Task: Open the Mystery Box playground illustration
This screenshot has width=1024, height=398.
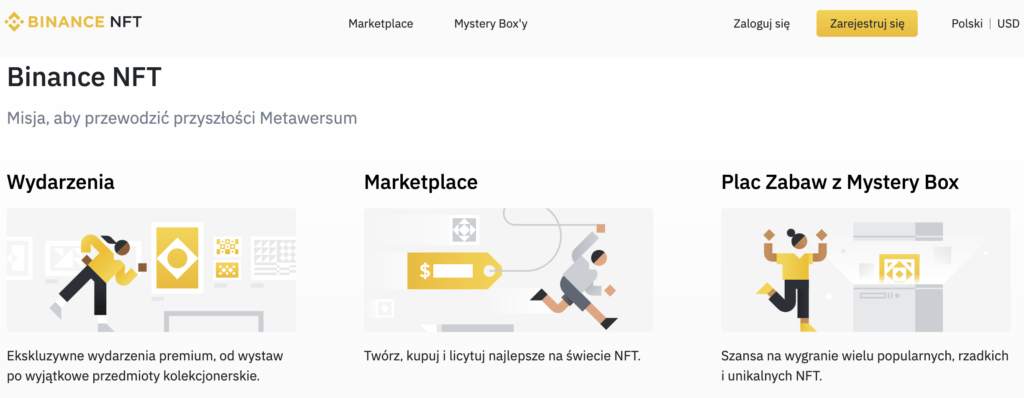Action: (866, 270)
